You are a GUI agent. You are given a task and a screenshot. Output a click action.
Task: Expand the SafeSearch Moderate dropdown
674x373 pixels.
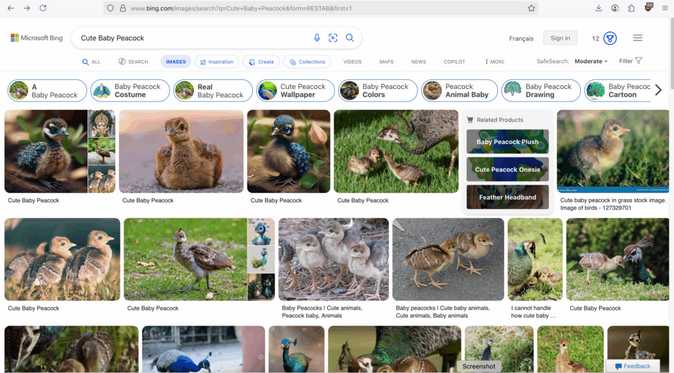click(x=591, y=61)
